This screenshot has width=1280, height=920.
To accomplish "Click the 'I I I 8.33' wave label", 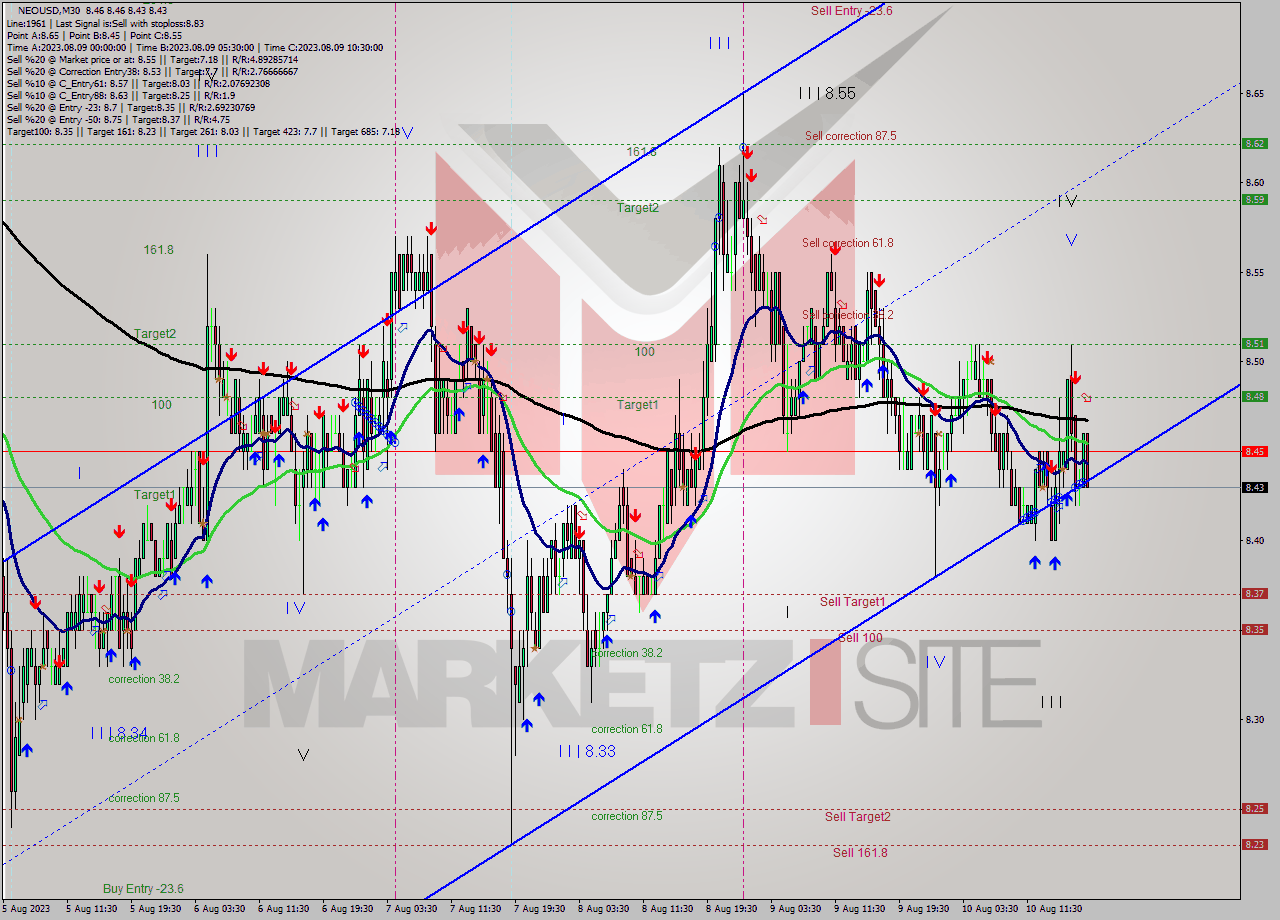I will [x=587, y=751].
